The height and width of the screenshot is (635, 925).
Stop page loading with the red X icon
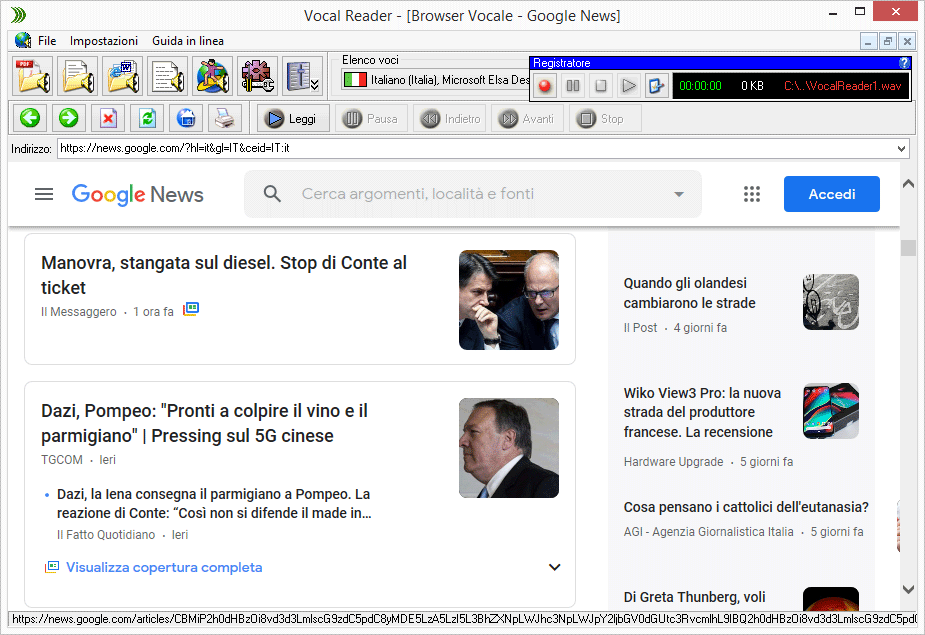[108, 119]
